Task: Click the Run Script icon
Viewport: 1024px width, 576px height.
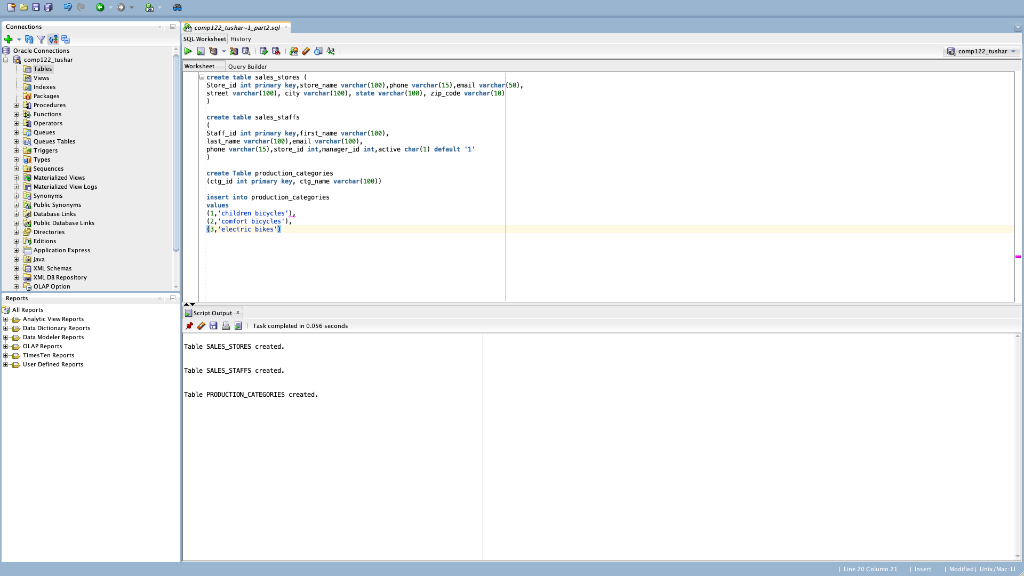Action: [x=200, y=51]
